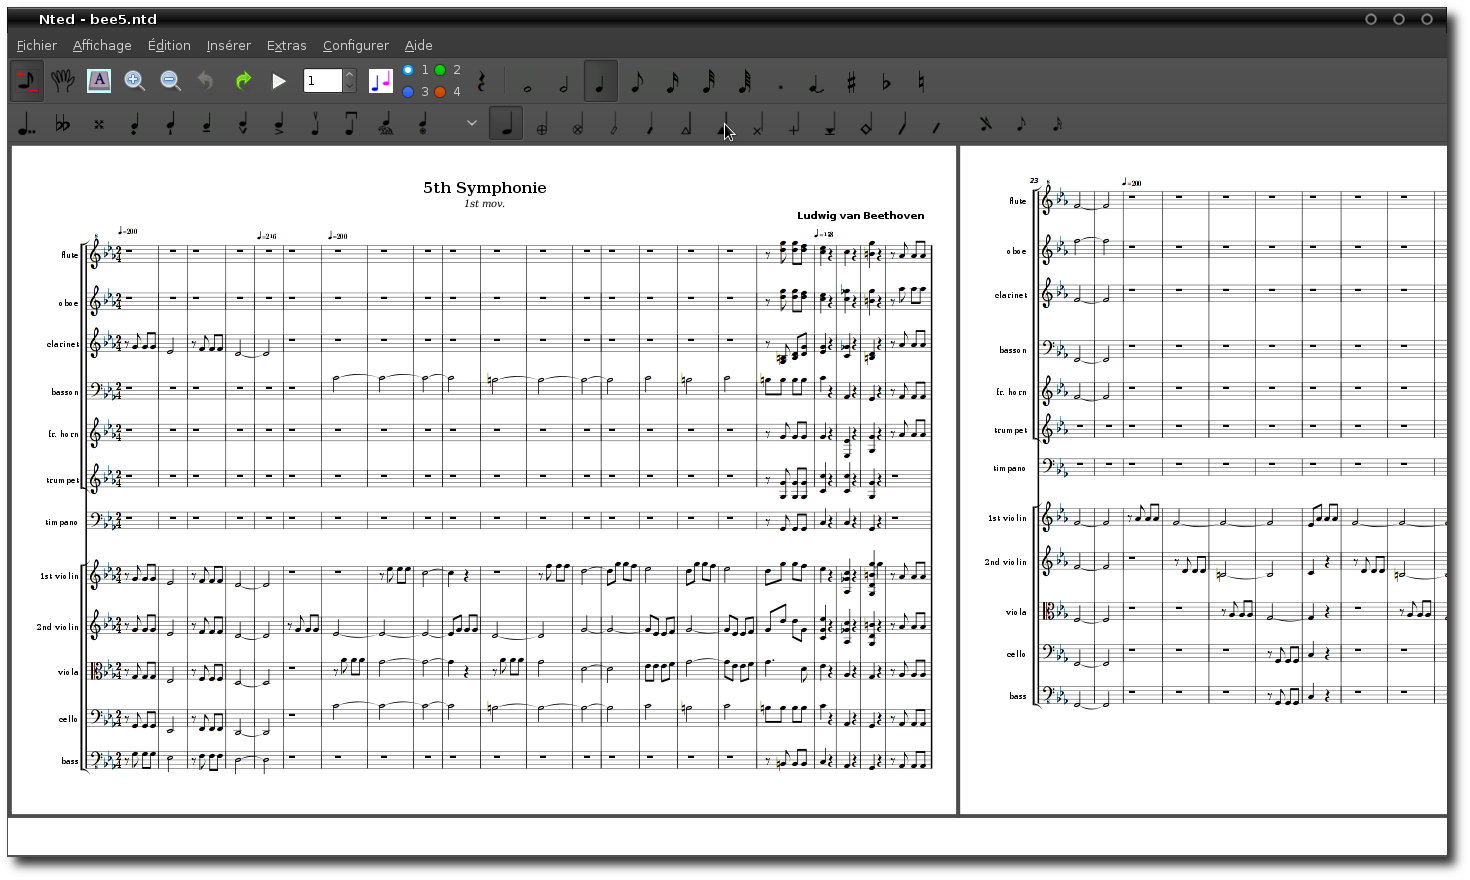Increase the number in the spin box
1470x880 pixels.
[x=350, y=75]
